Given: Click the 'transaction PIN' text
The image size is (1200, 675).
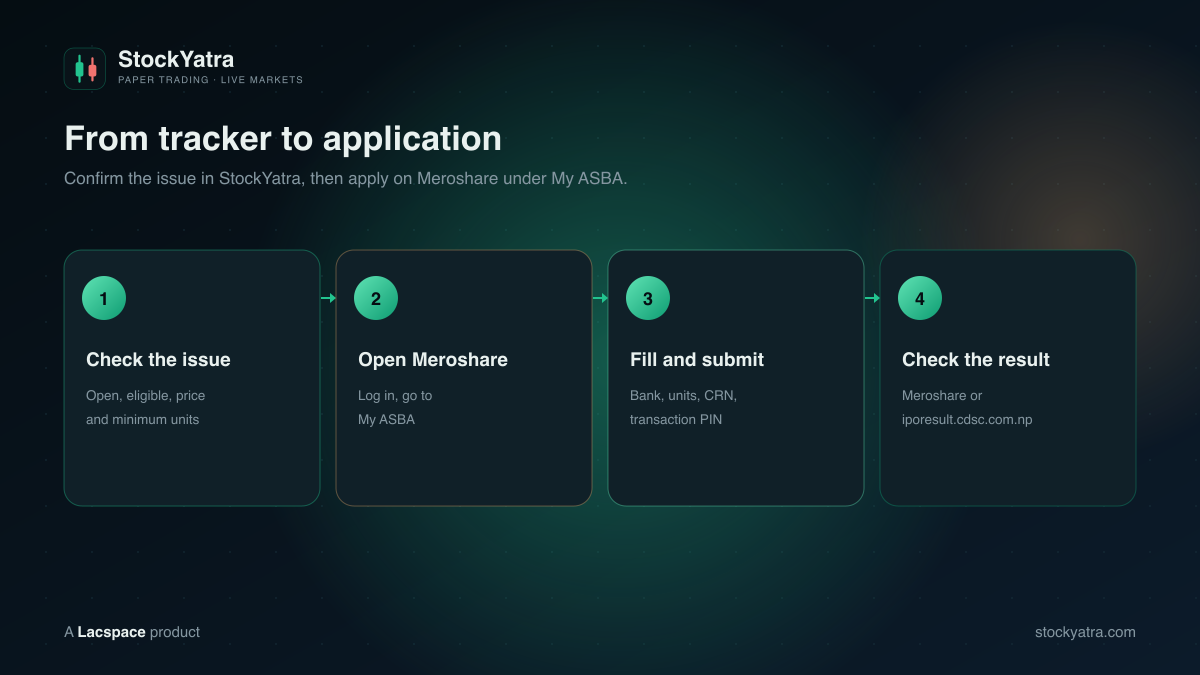Looking at the screenshot, I should coord(676,420).
